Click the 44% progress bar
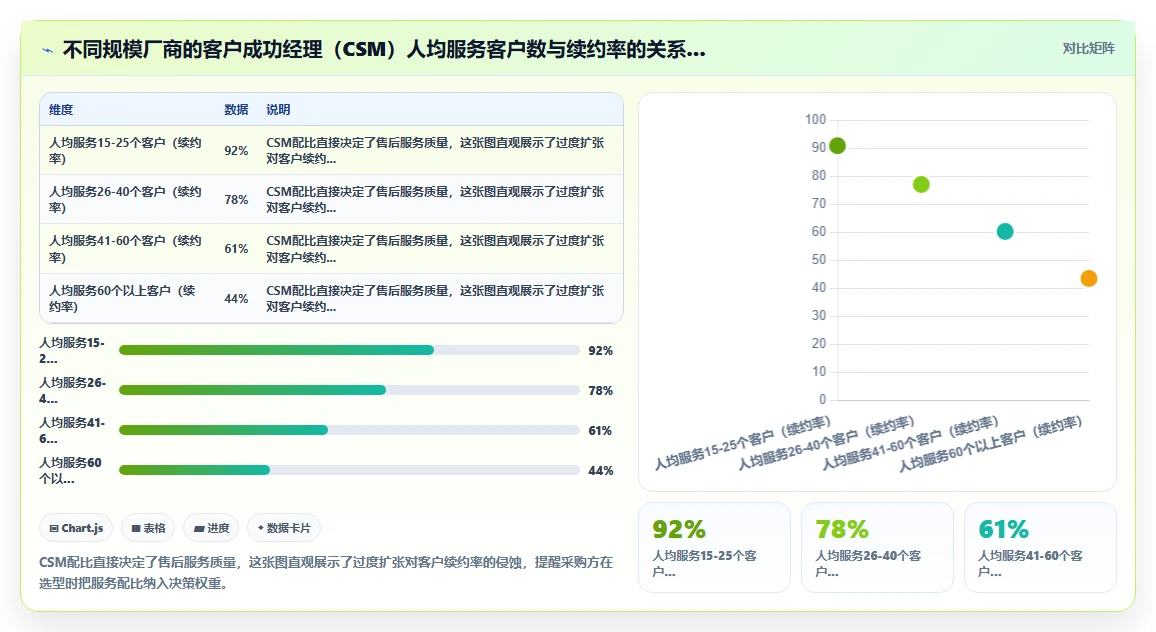This screenshot has height=632, width=1156. point(349,470)
